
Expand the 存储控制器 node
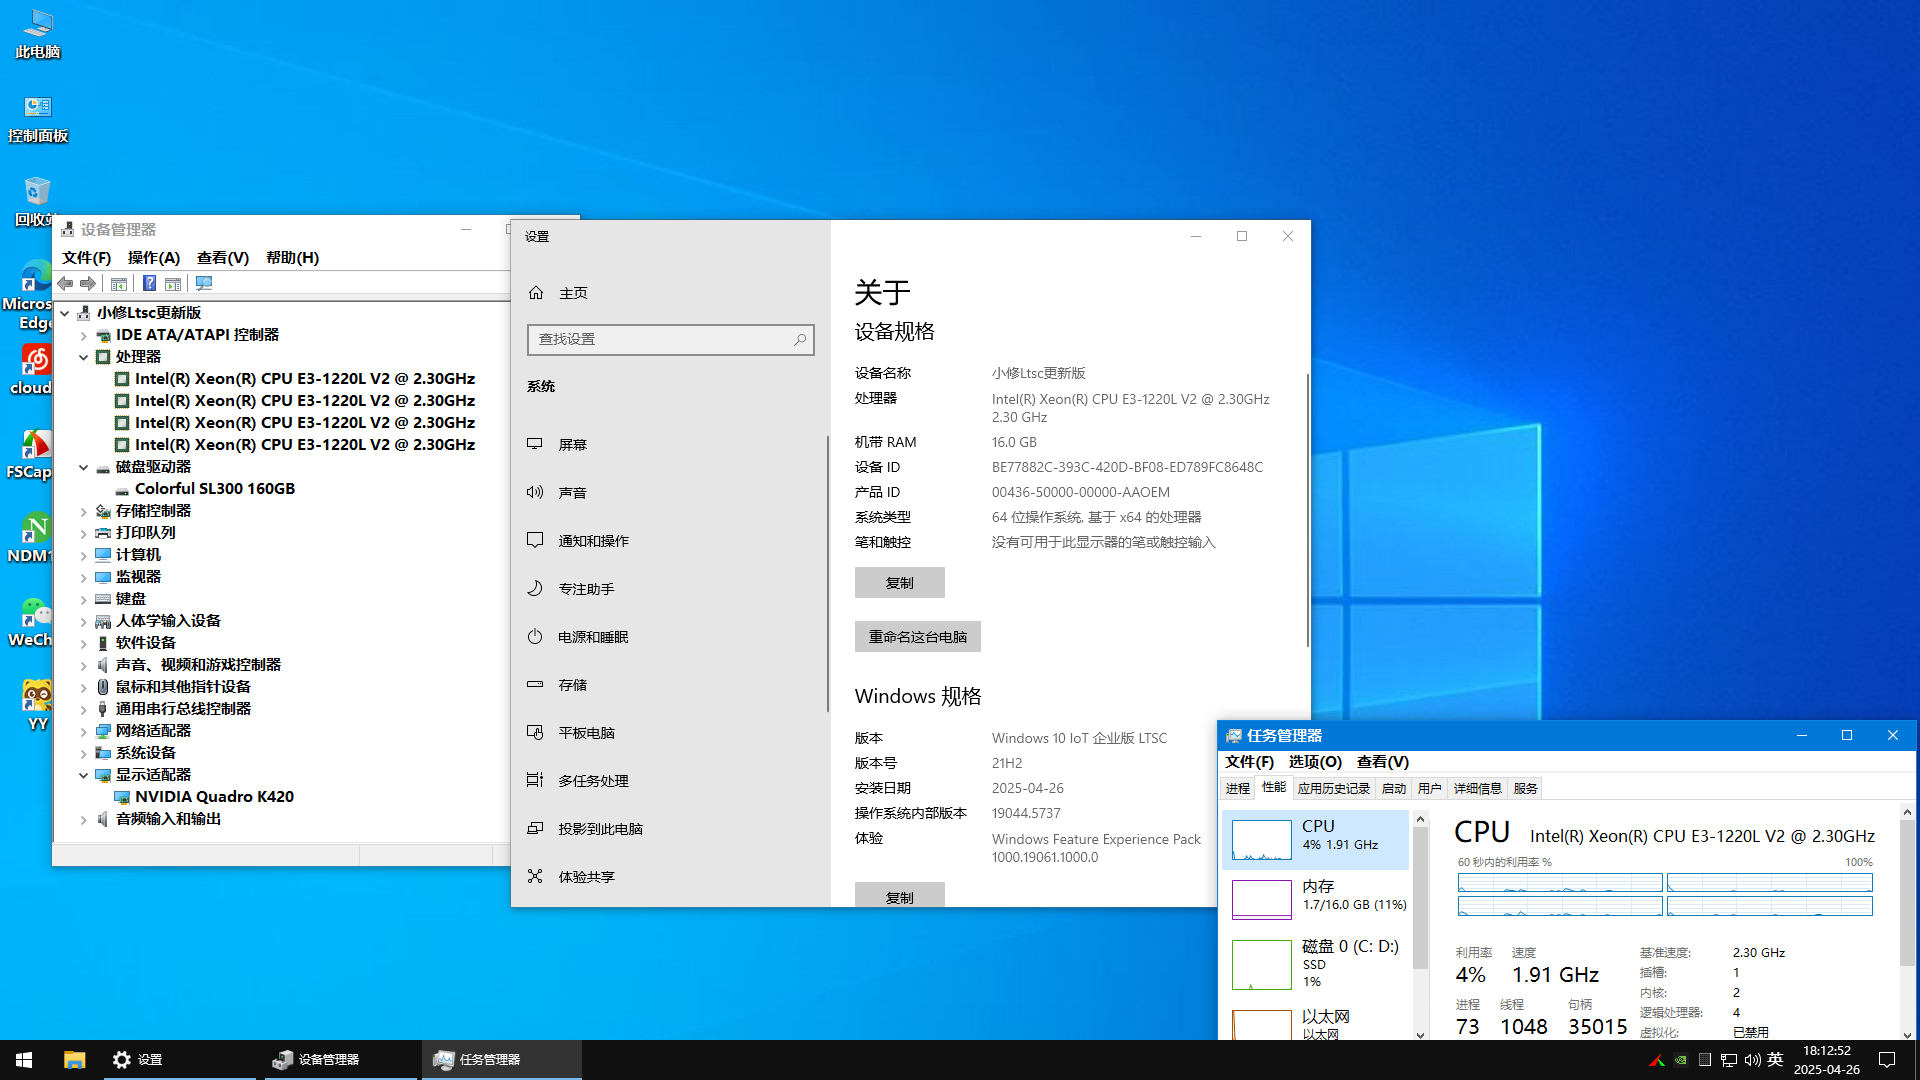84,511
